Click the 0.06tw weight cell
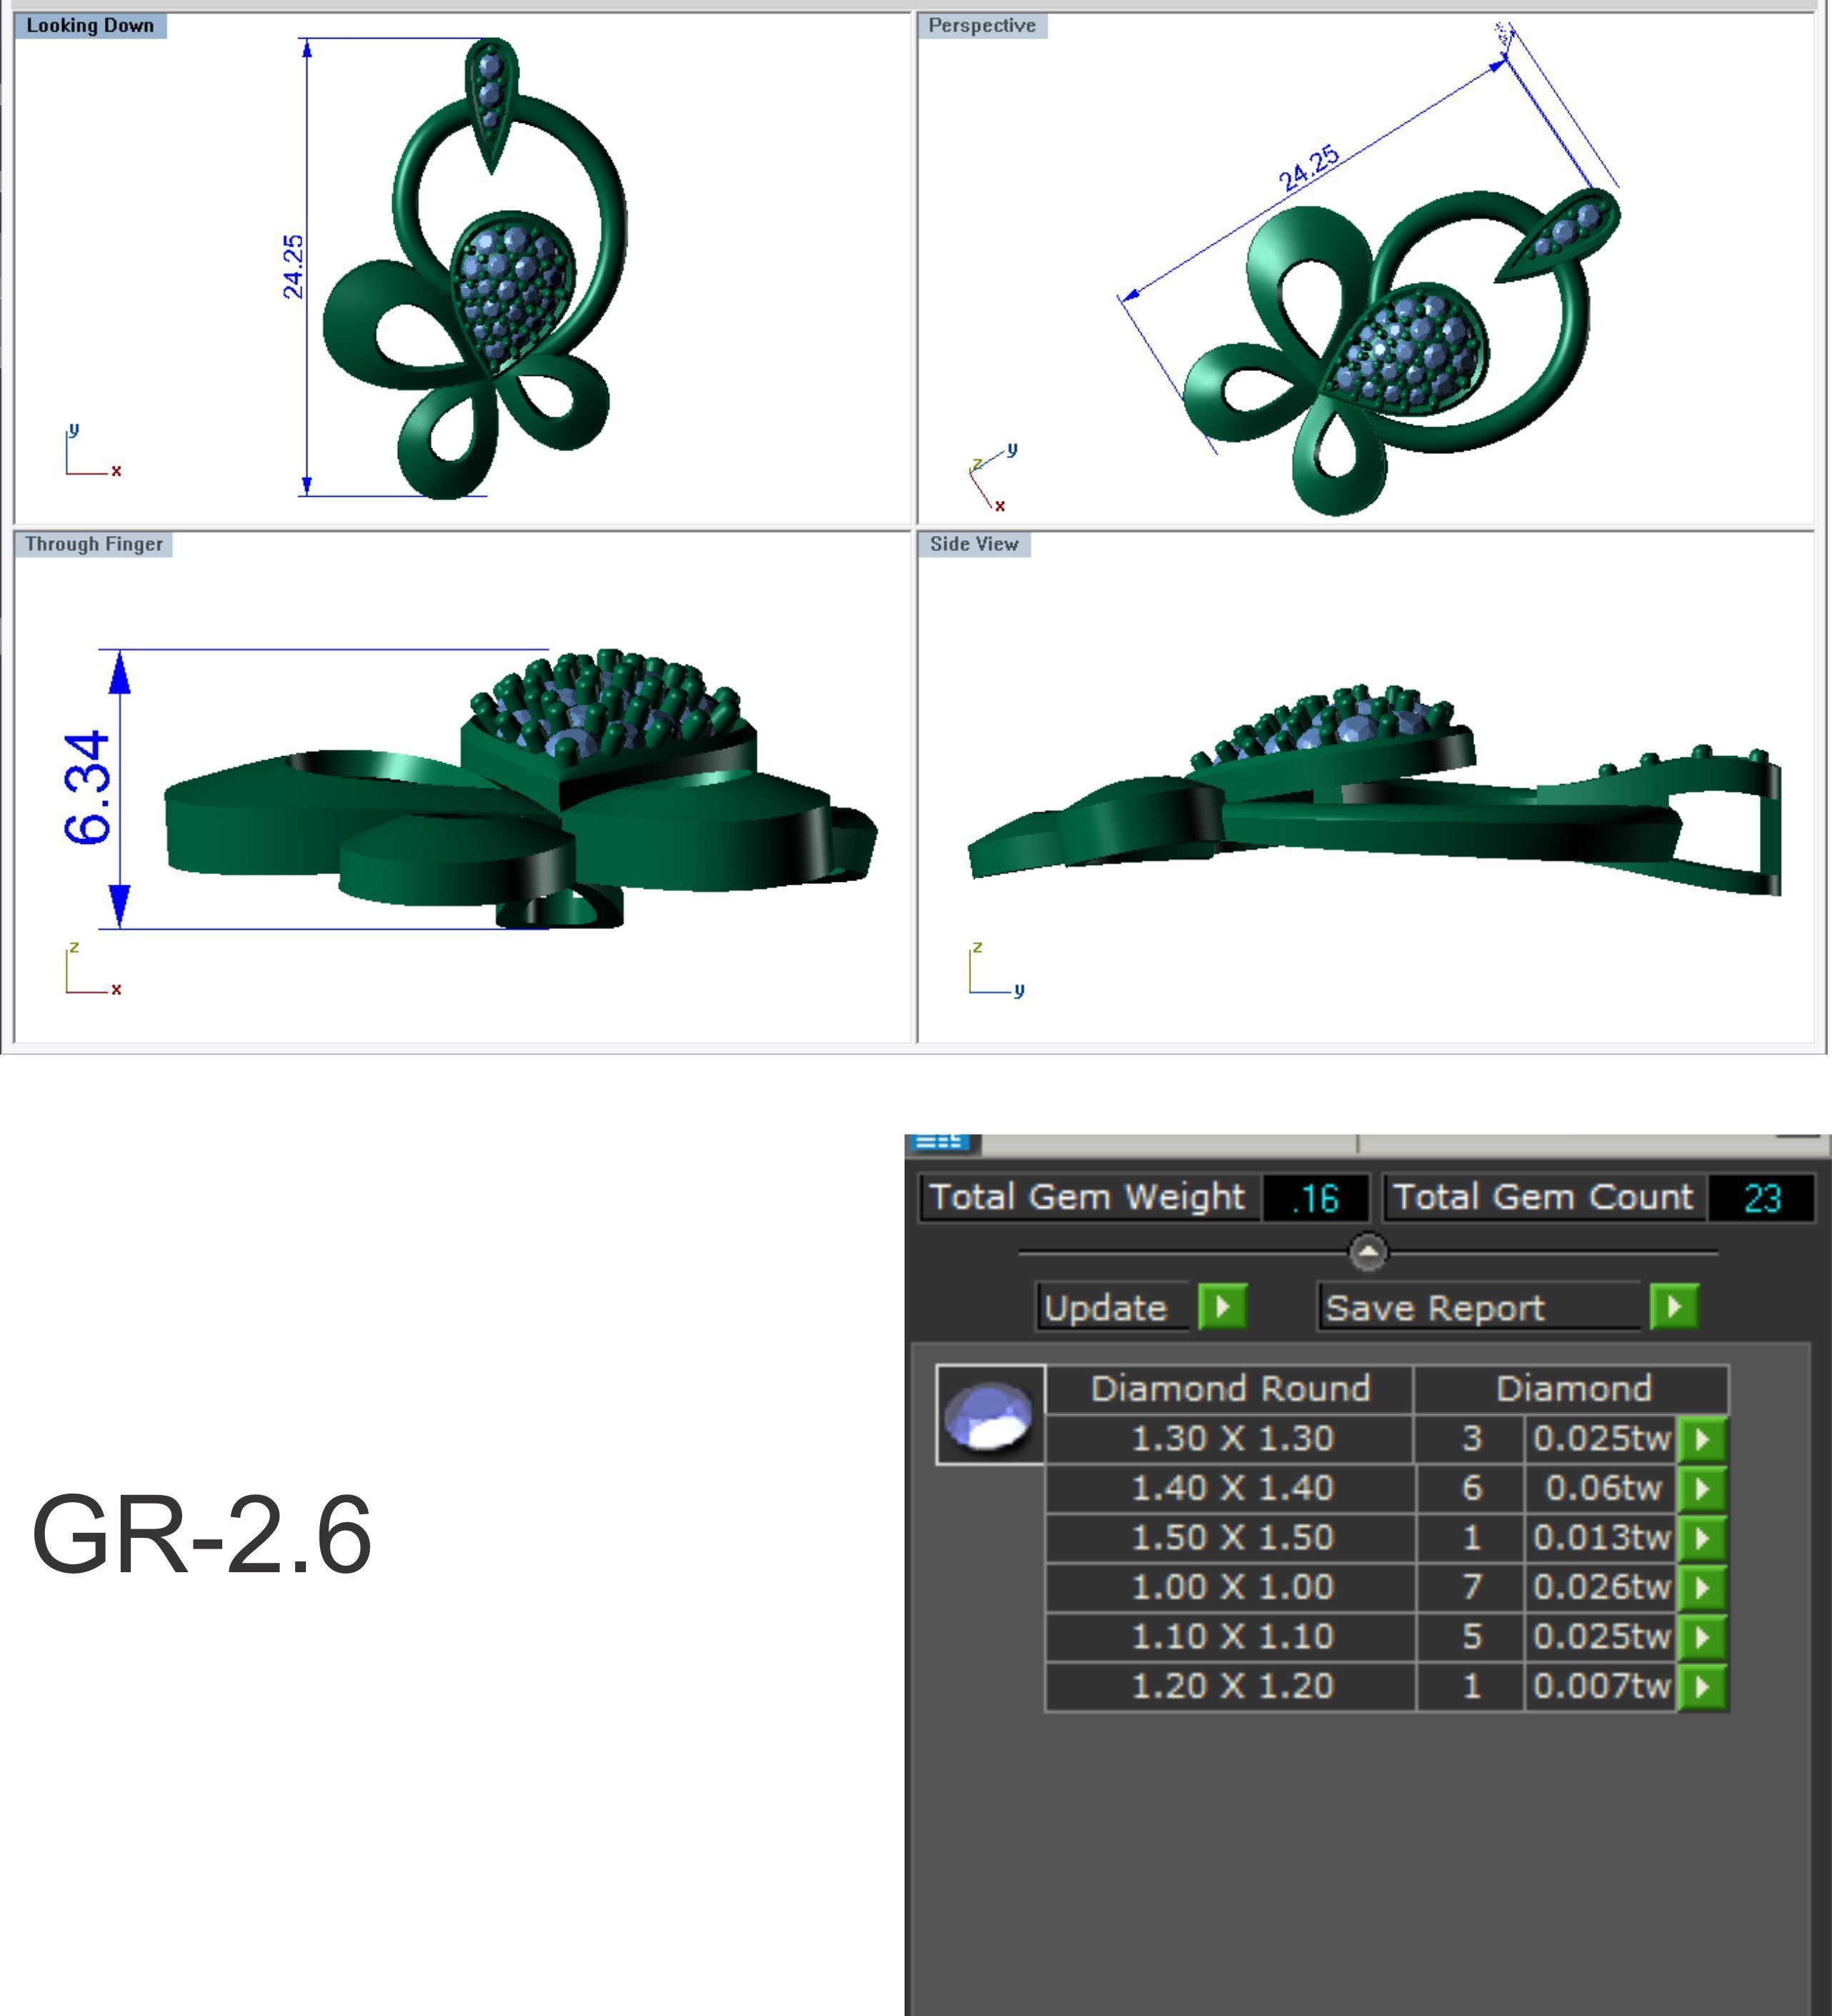Screen dimensions: 1832x2016 tap(1602, 1489)
